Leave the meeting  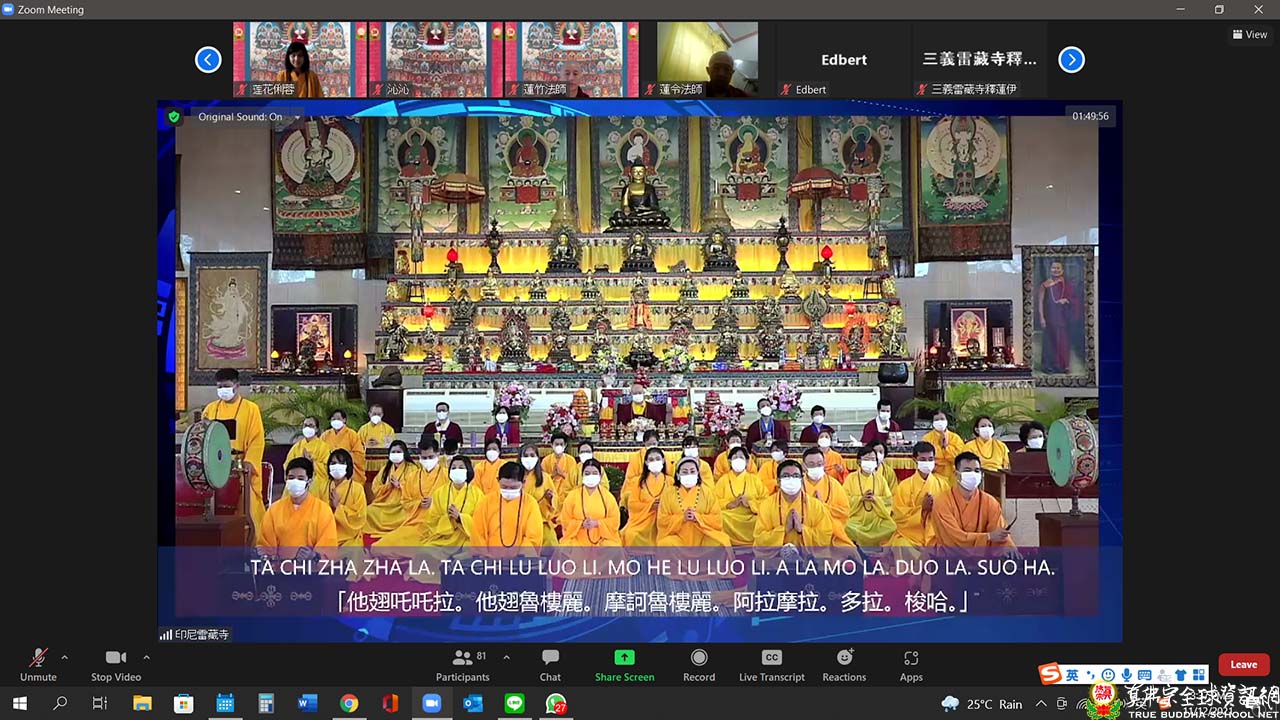pos(1243,665)
